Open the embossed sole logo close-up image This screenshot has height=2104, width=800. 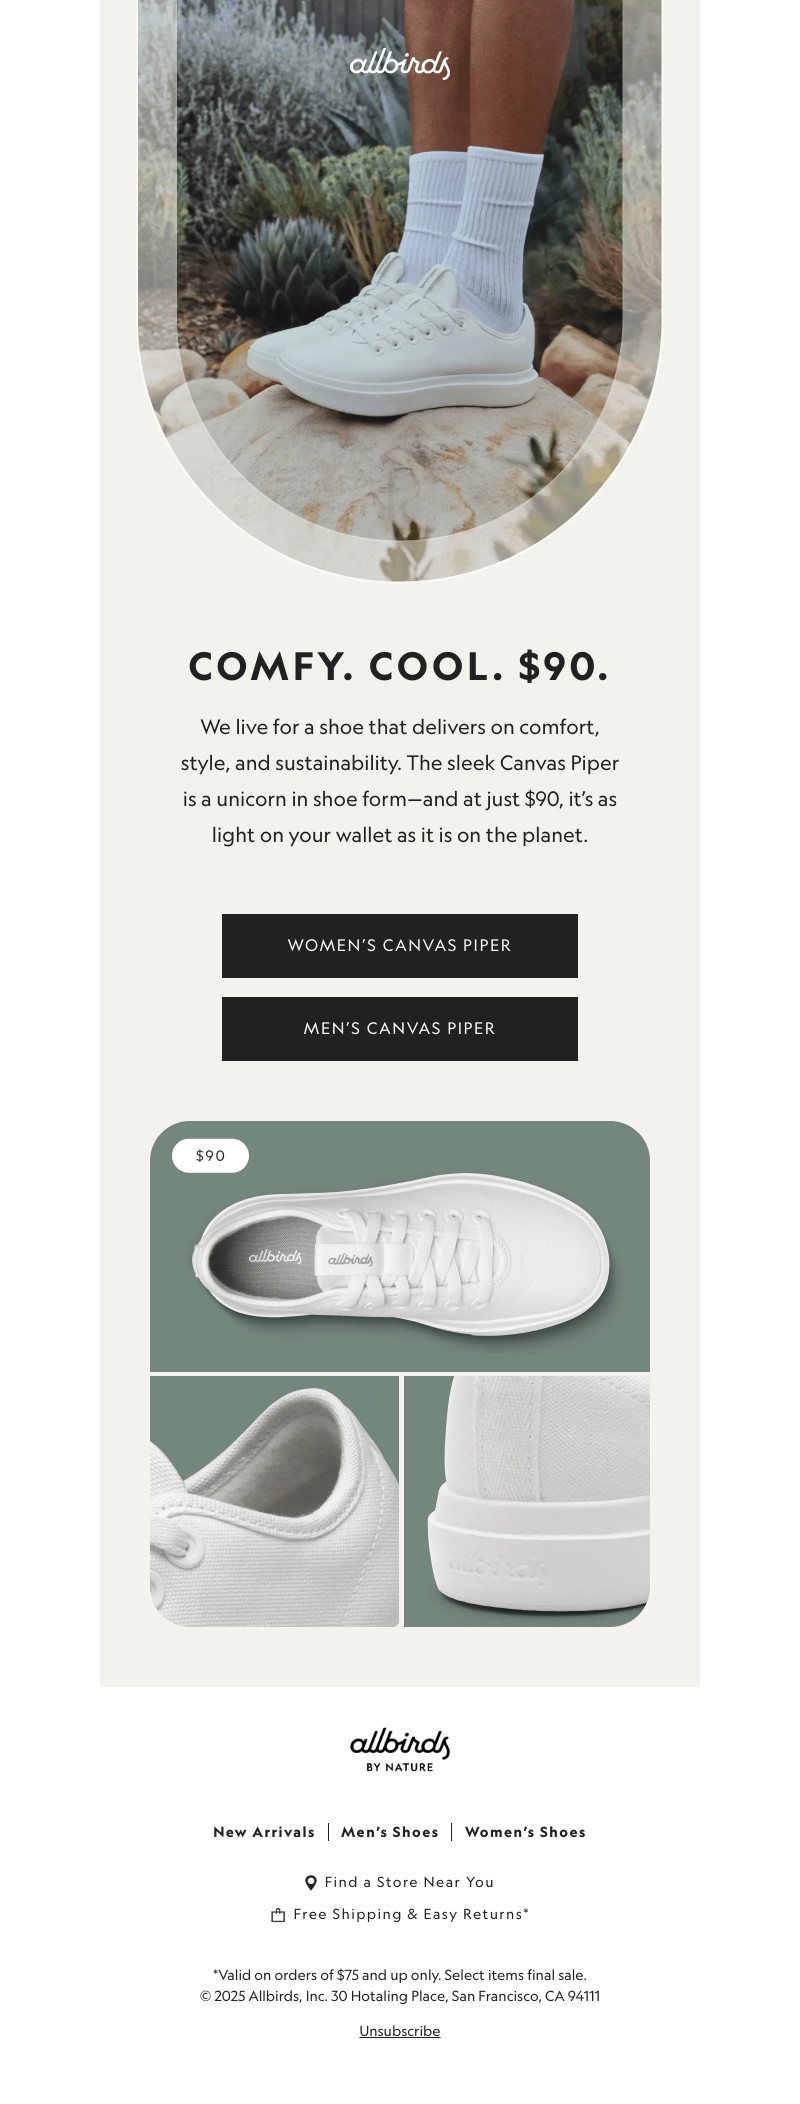tap(527, 1501)
